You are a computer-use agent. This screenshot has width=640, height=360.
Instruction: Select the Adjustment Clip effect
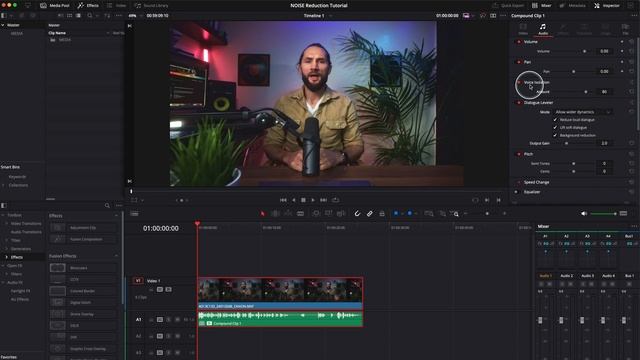pos(83,227)
